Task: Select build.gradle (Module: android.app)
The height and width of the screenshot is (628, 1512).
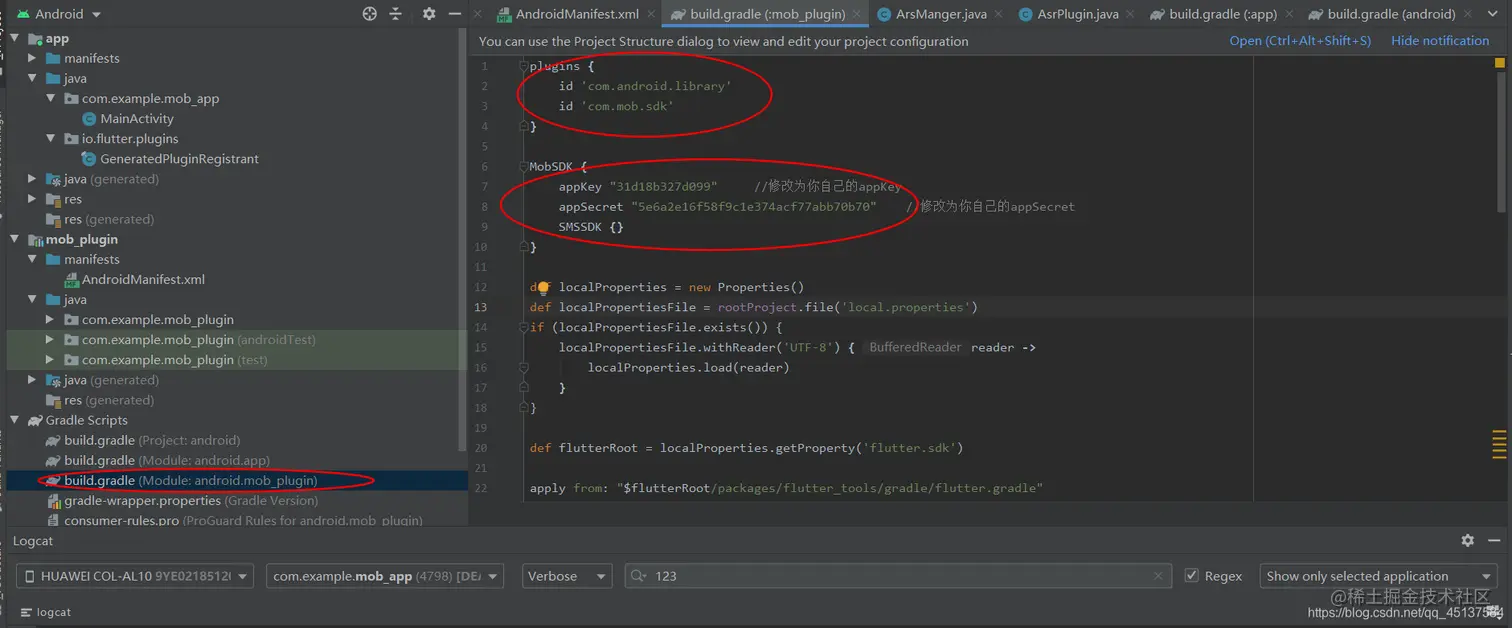Action: [x=167, y=461]
